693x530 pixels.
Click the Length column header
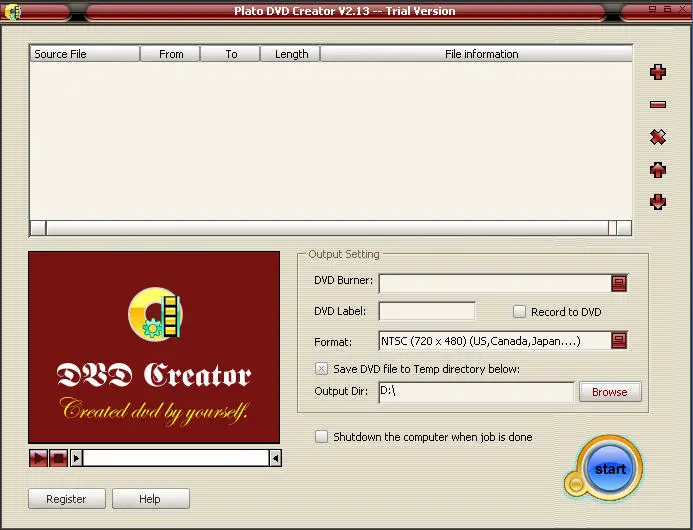click(290, 54)
